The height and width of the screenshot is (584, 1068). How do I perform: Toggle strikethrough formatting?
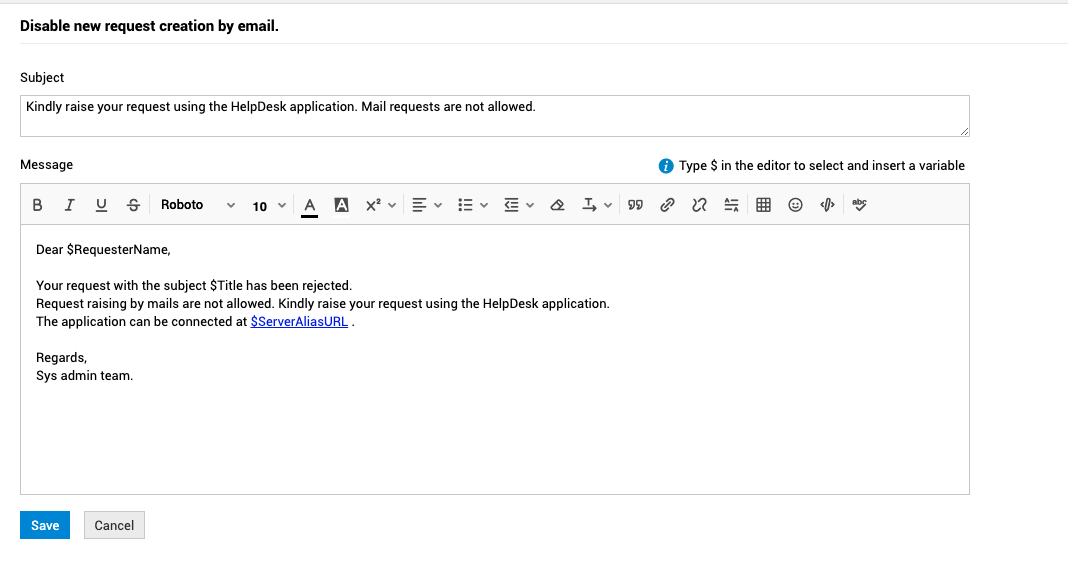tap(133, 205)
